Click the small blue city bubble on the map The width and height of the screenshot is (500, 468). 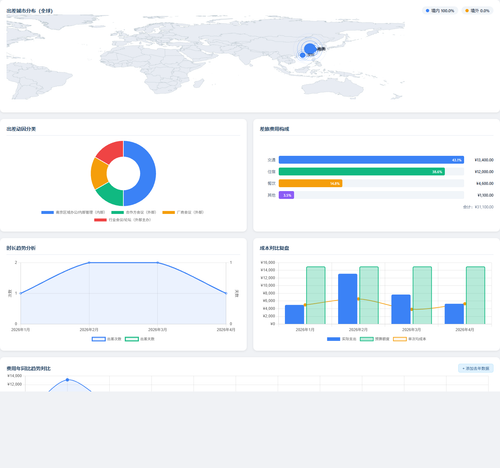(x=302, y=55)
